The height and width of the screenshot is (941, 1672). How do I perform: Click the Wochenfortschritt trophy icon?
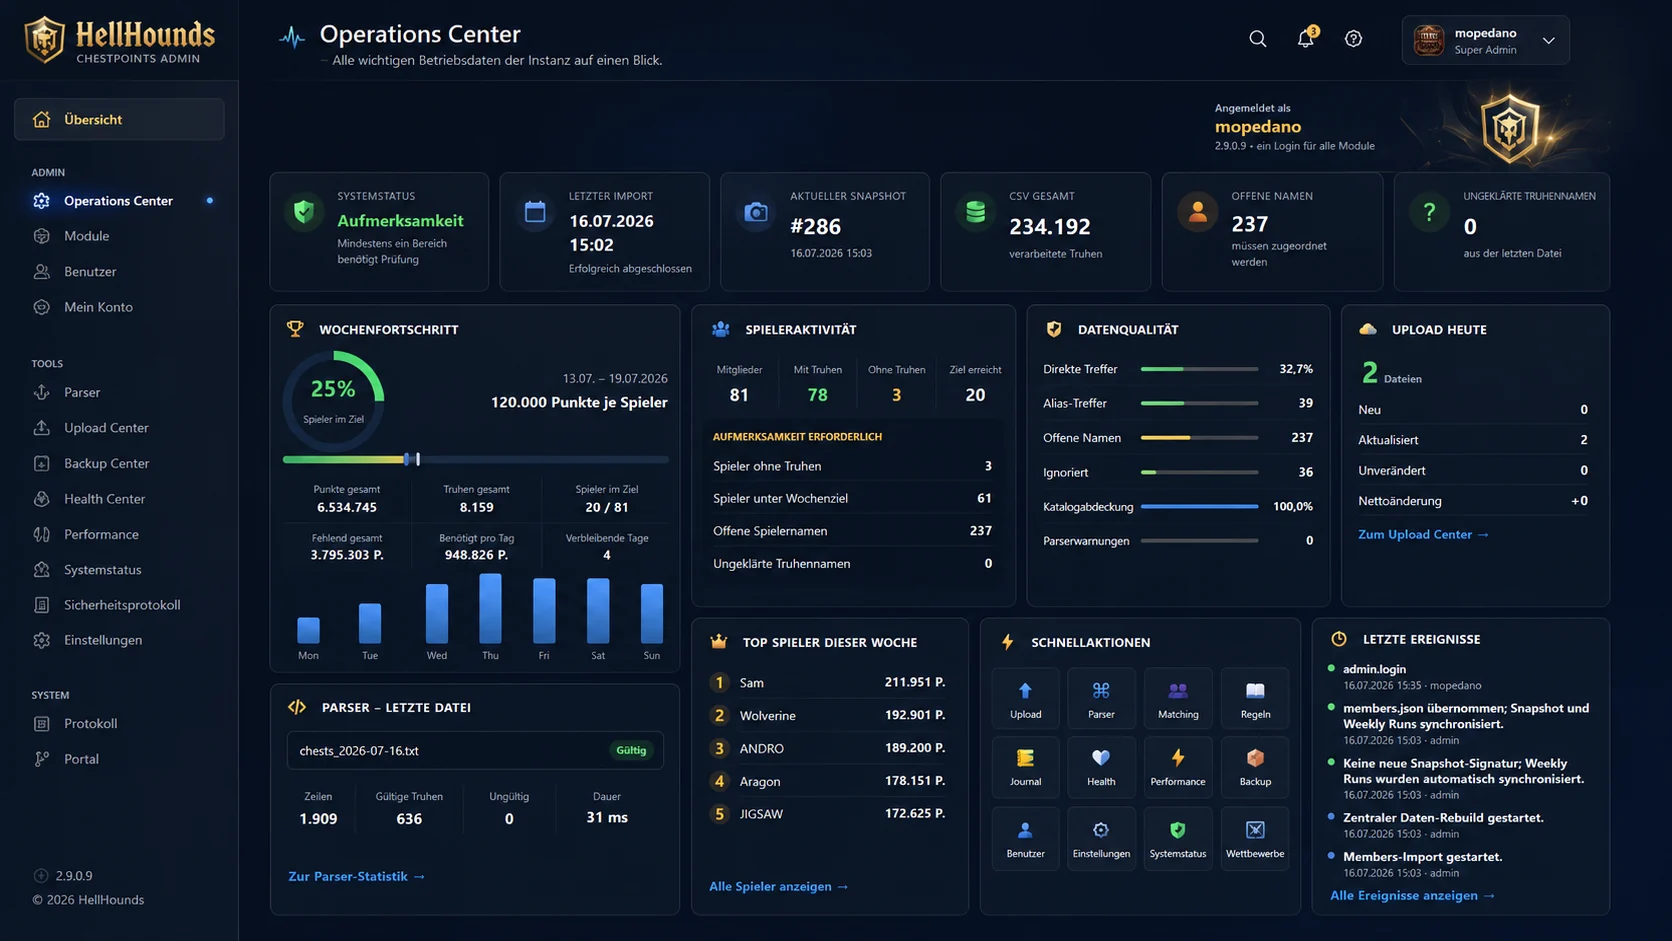295,329
